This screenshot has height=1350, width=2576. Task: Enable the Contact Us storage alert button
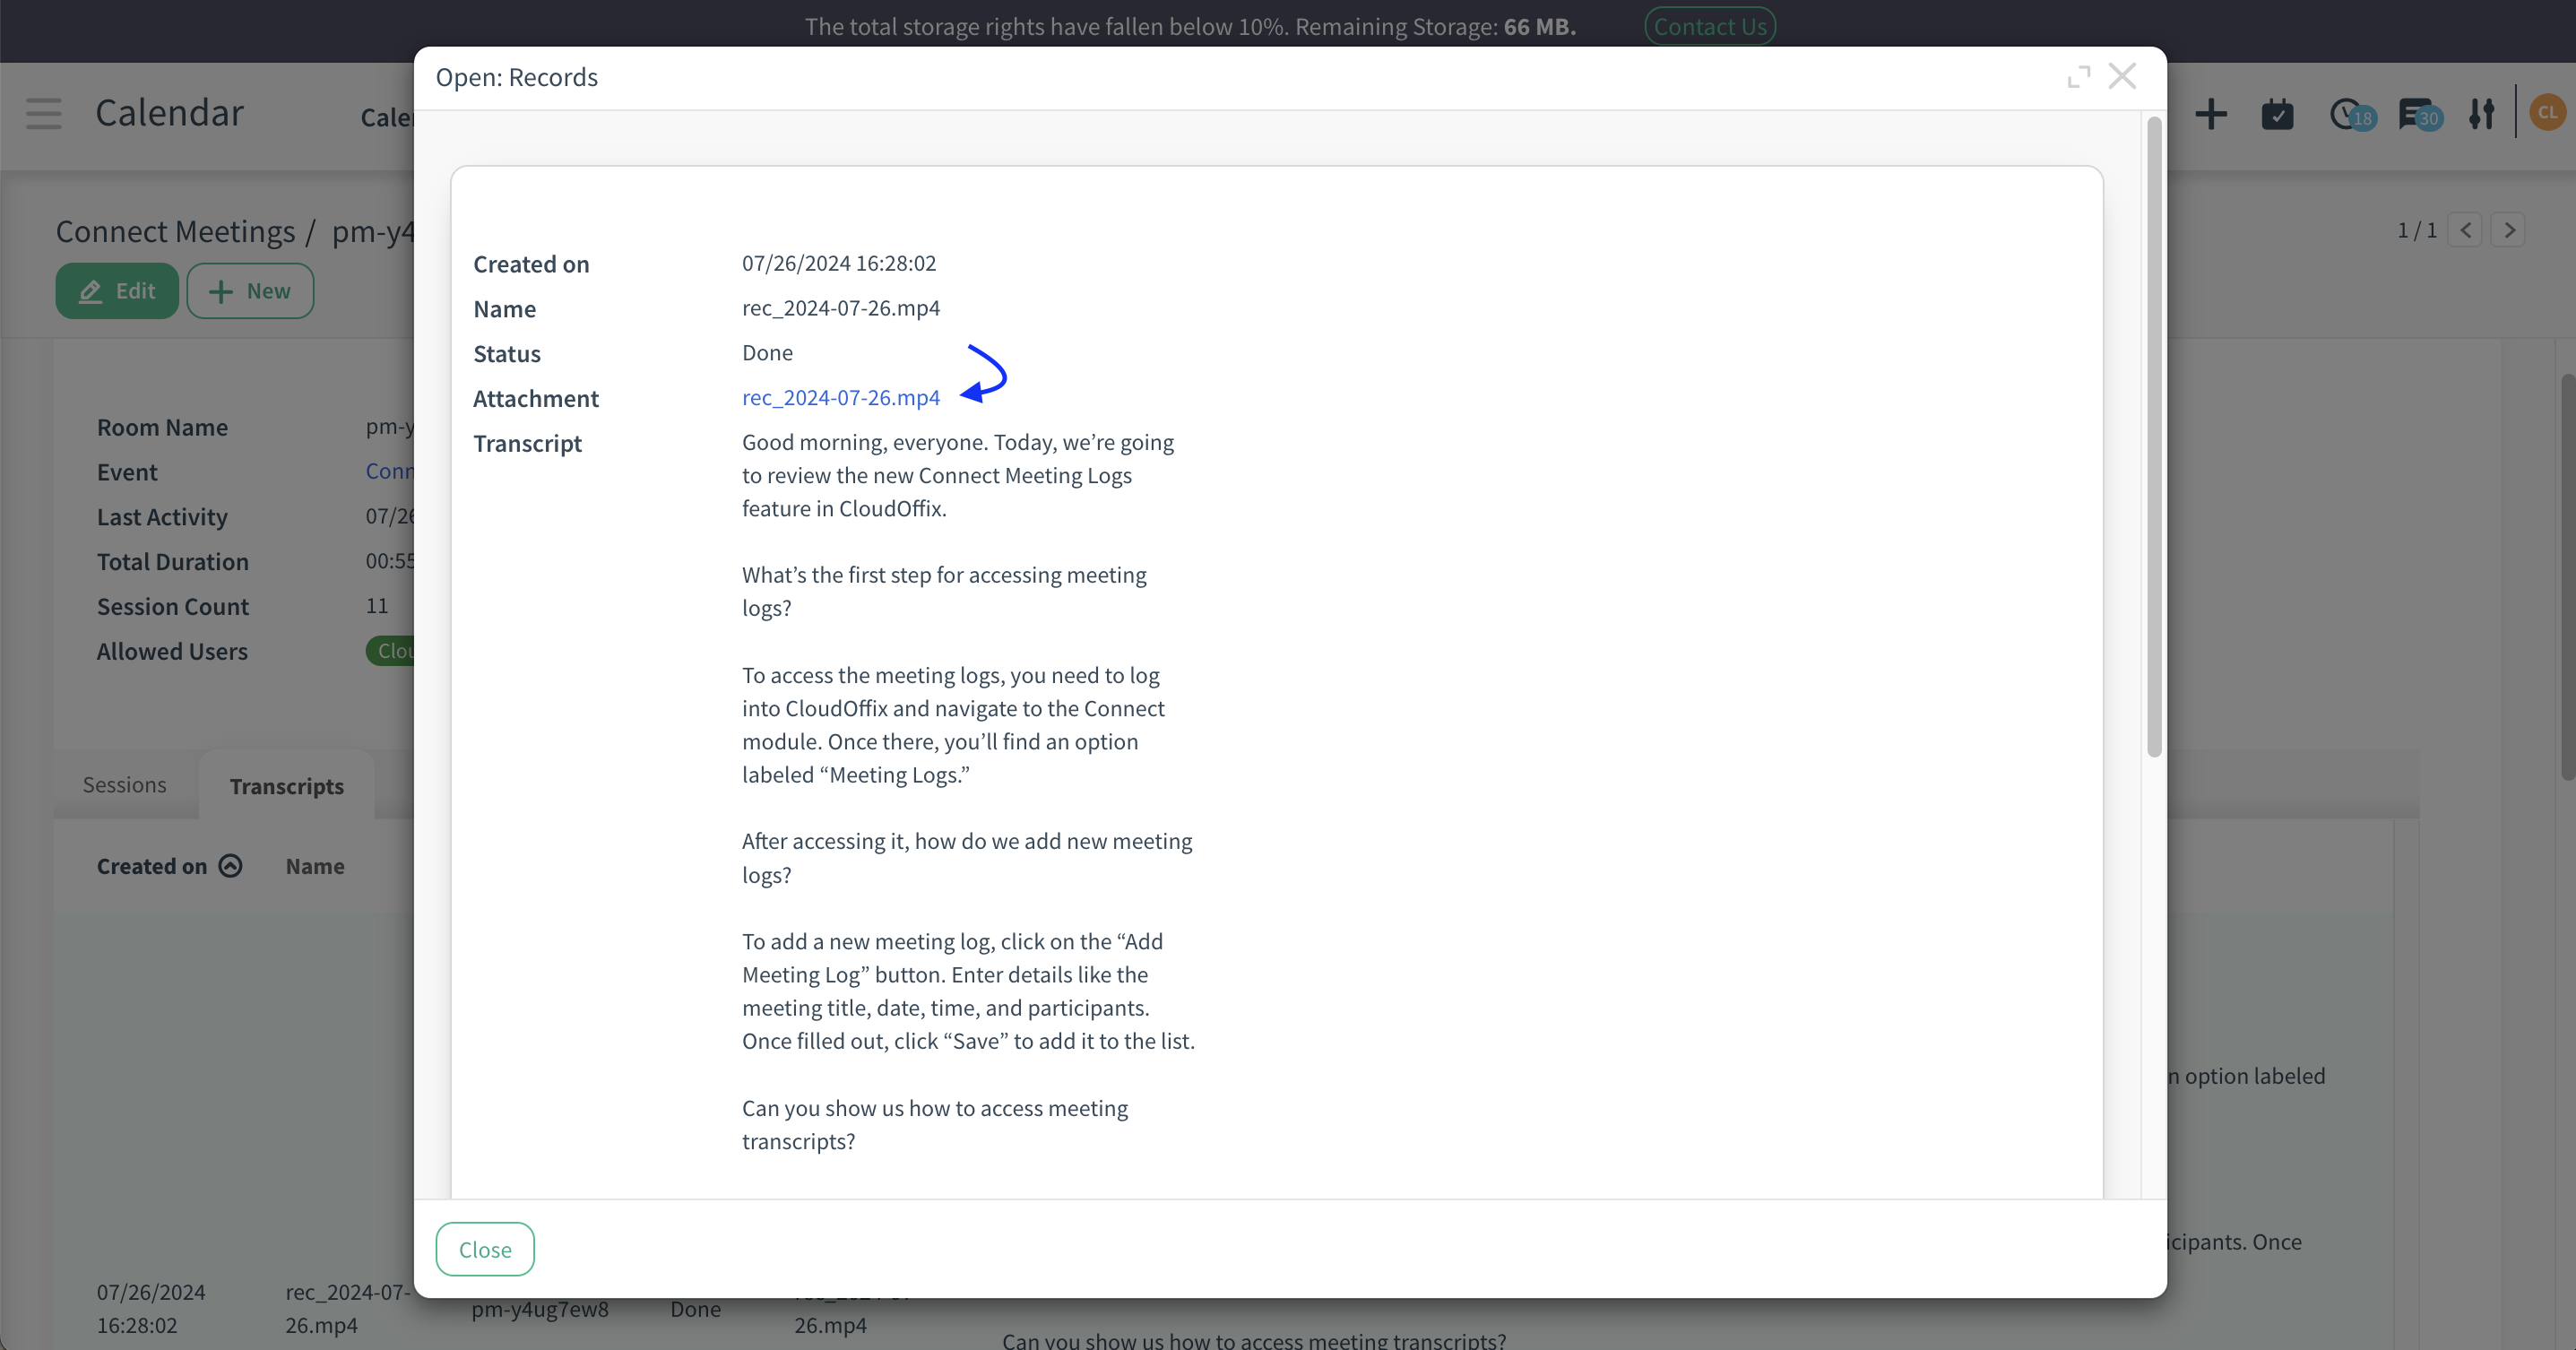(1710, 26)
